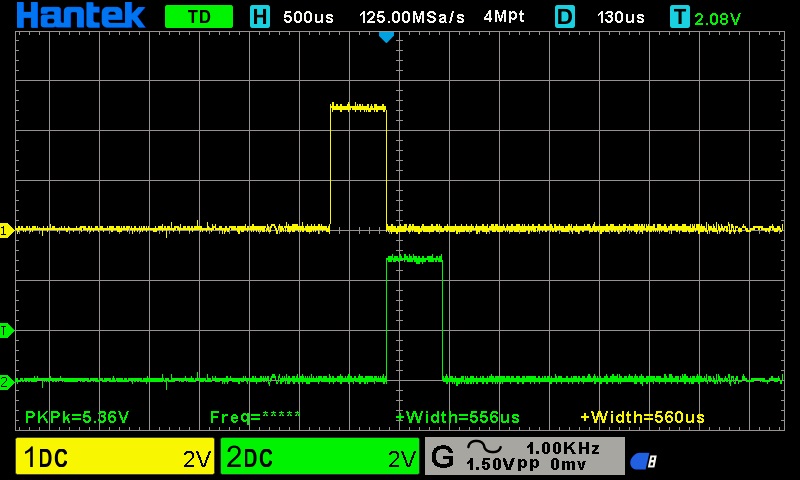Screen dimensions: 800x480
Task: Click the H horizontal timebase icon
Action: point(260,17)
